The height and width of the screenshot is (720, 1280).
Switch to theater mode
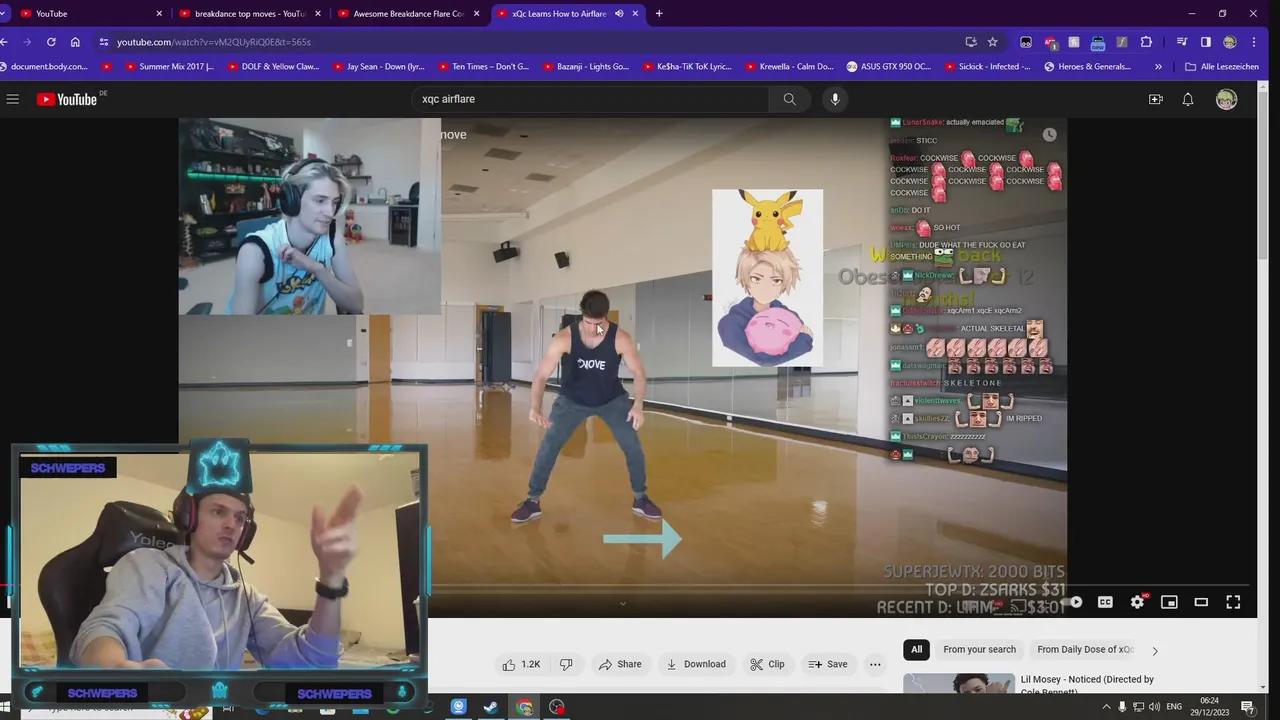[x=1201, y=602]
